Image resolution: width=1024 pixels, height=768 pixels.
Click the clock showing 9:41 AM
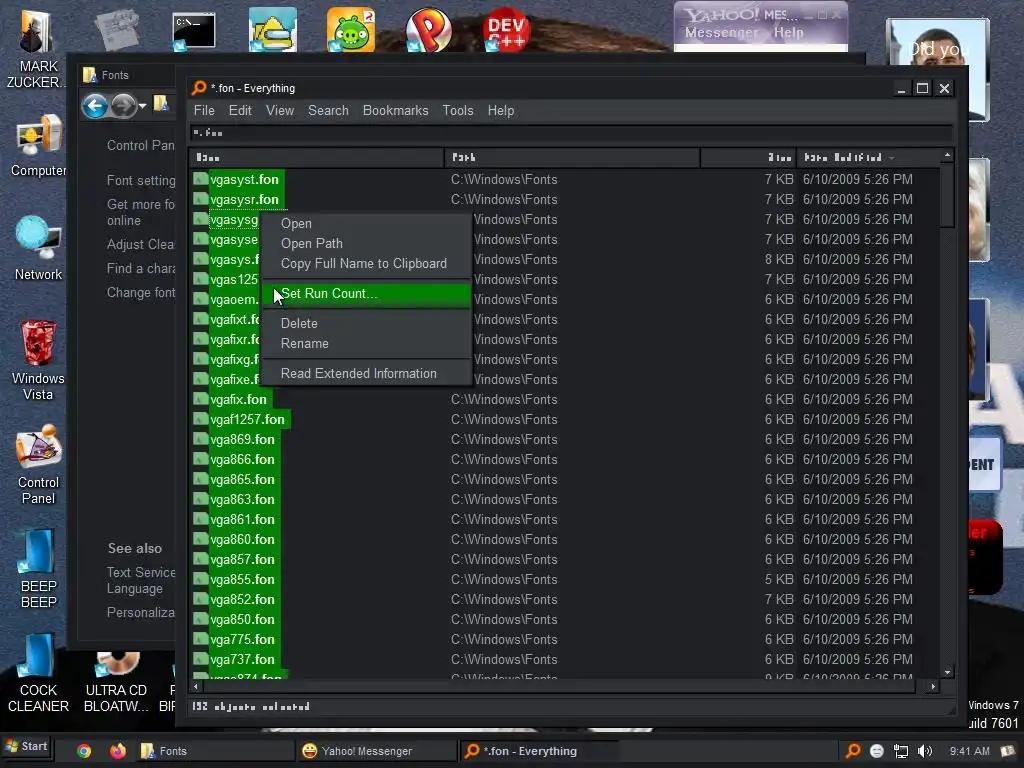pos(969,751)
